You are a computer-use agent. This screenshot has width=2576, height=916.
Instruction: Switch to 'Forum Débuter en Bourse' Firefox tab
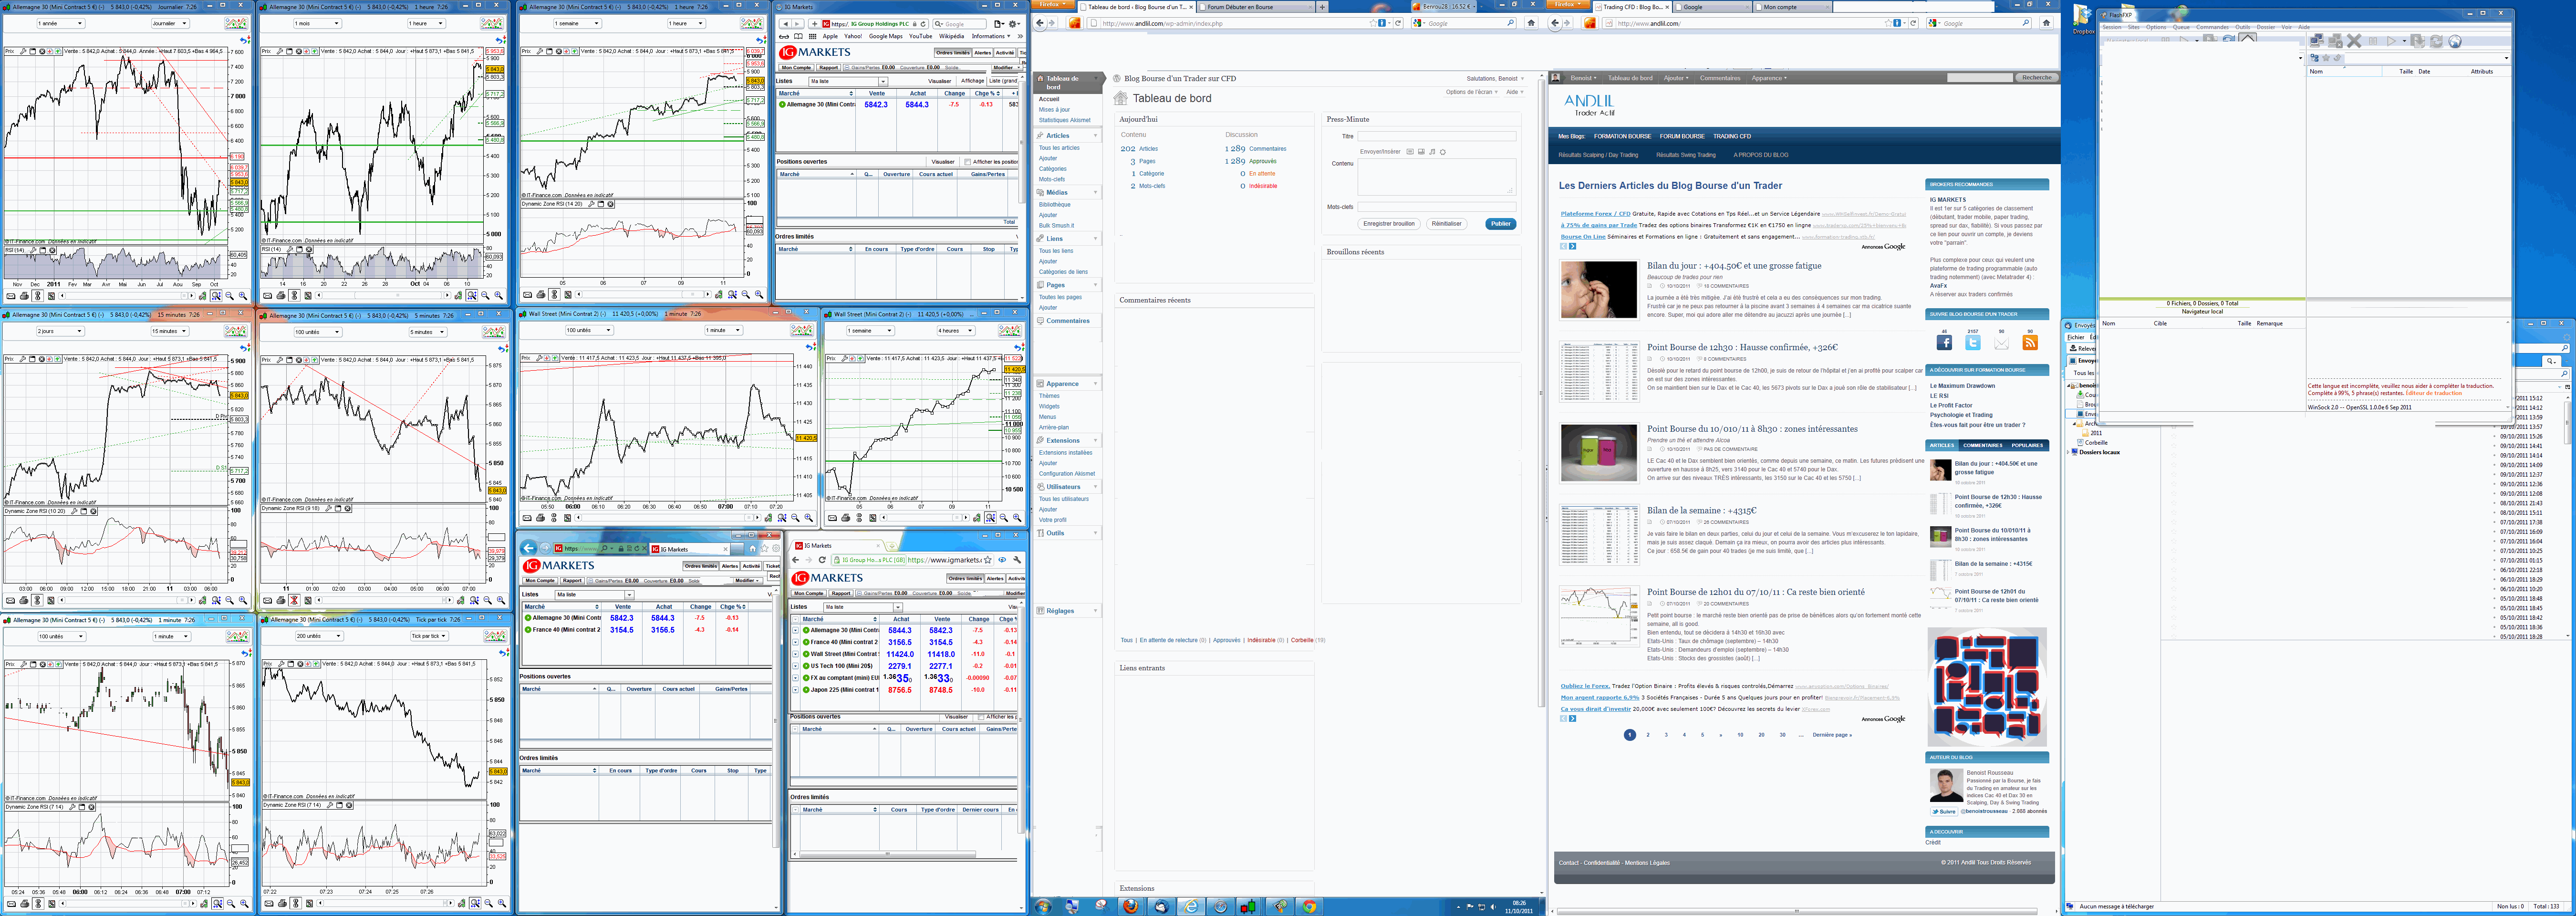click(1256, 7)
